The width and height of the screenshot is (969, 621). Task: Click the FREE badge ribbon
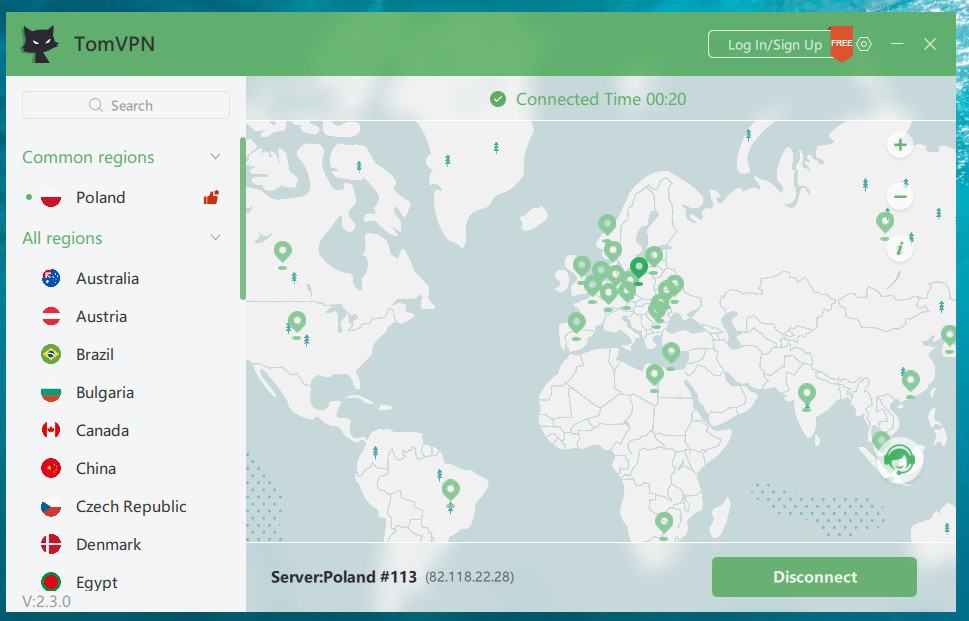[841, 45]
